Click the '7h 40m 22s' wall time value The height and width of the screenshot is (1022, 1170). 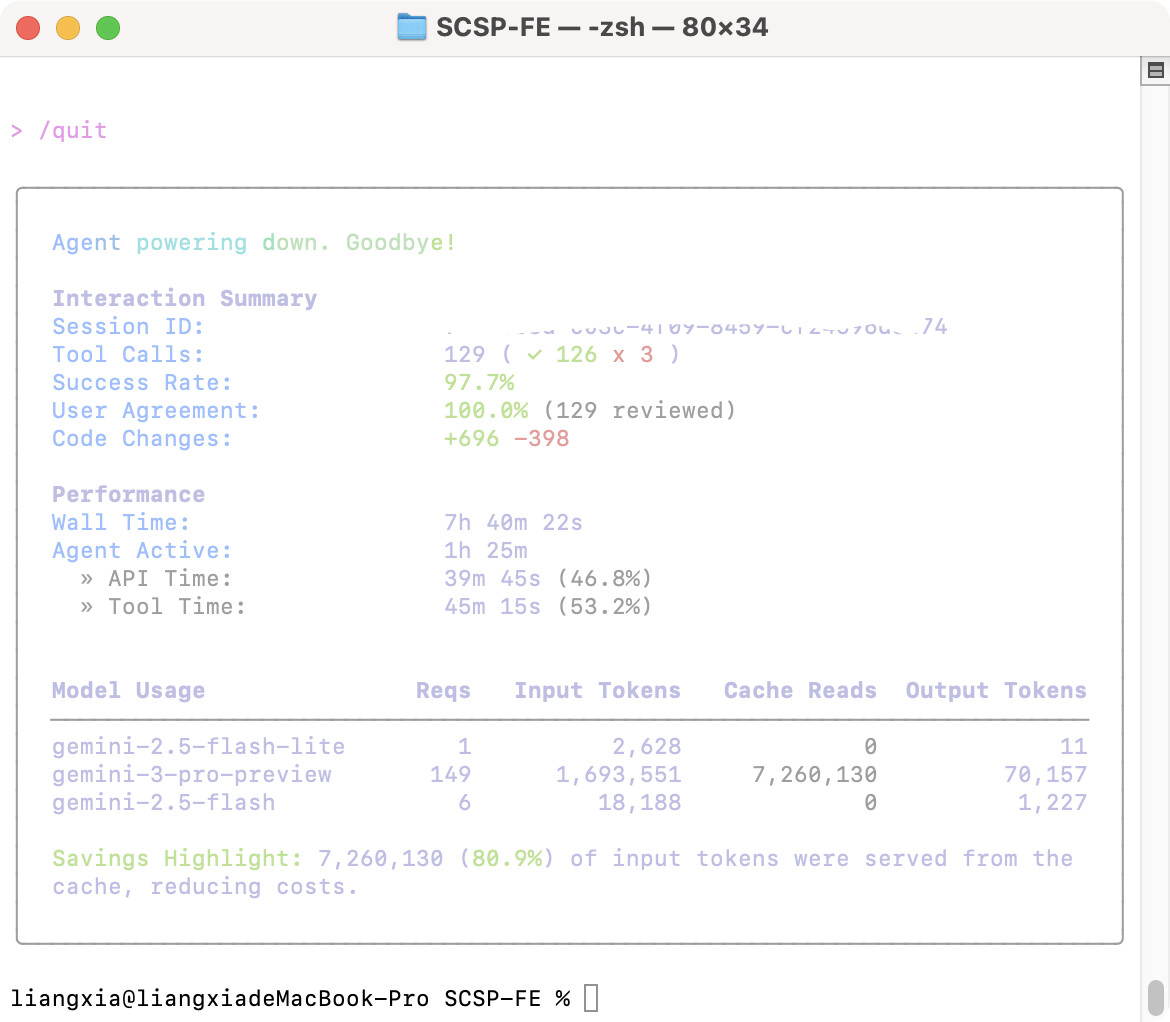click(x=513, y=523)
